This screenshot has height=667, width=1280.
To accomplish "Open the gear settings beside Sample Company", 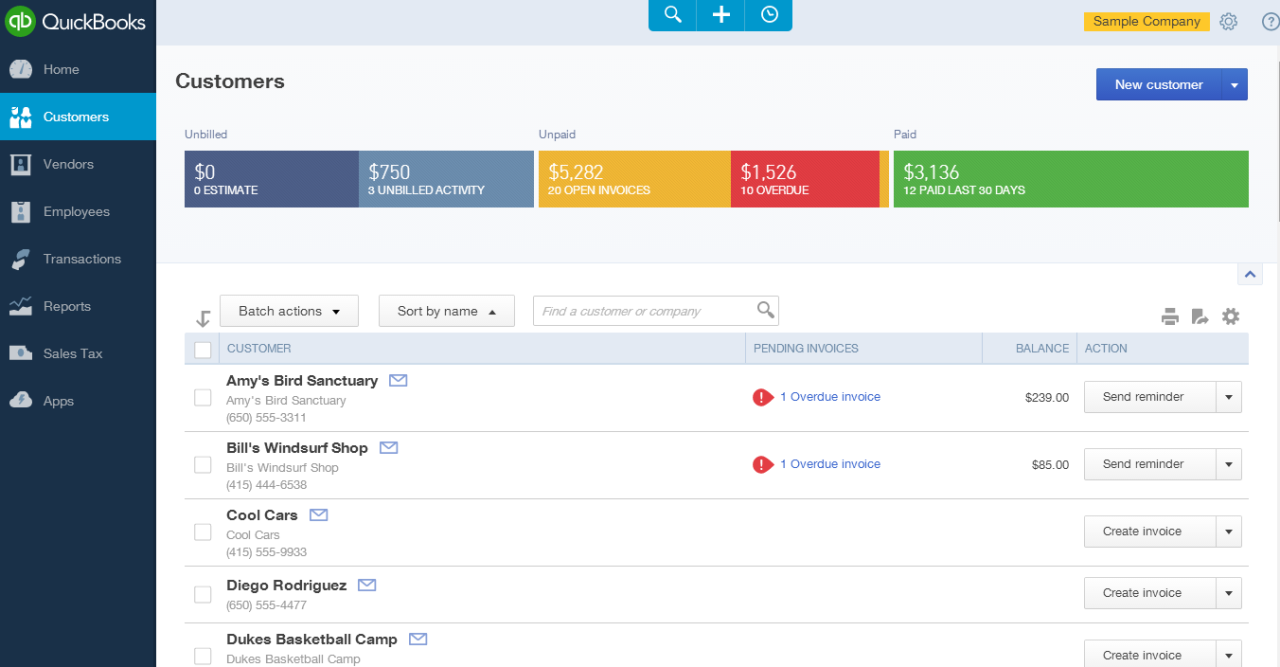I will pyautogui.click(x=1228, y=22).
